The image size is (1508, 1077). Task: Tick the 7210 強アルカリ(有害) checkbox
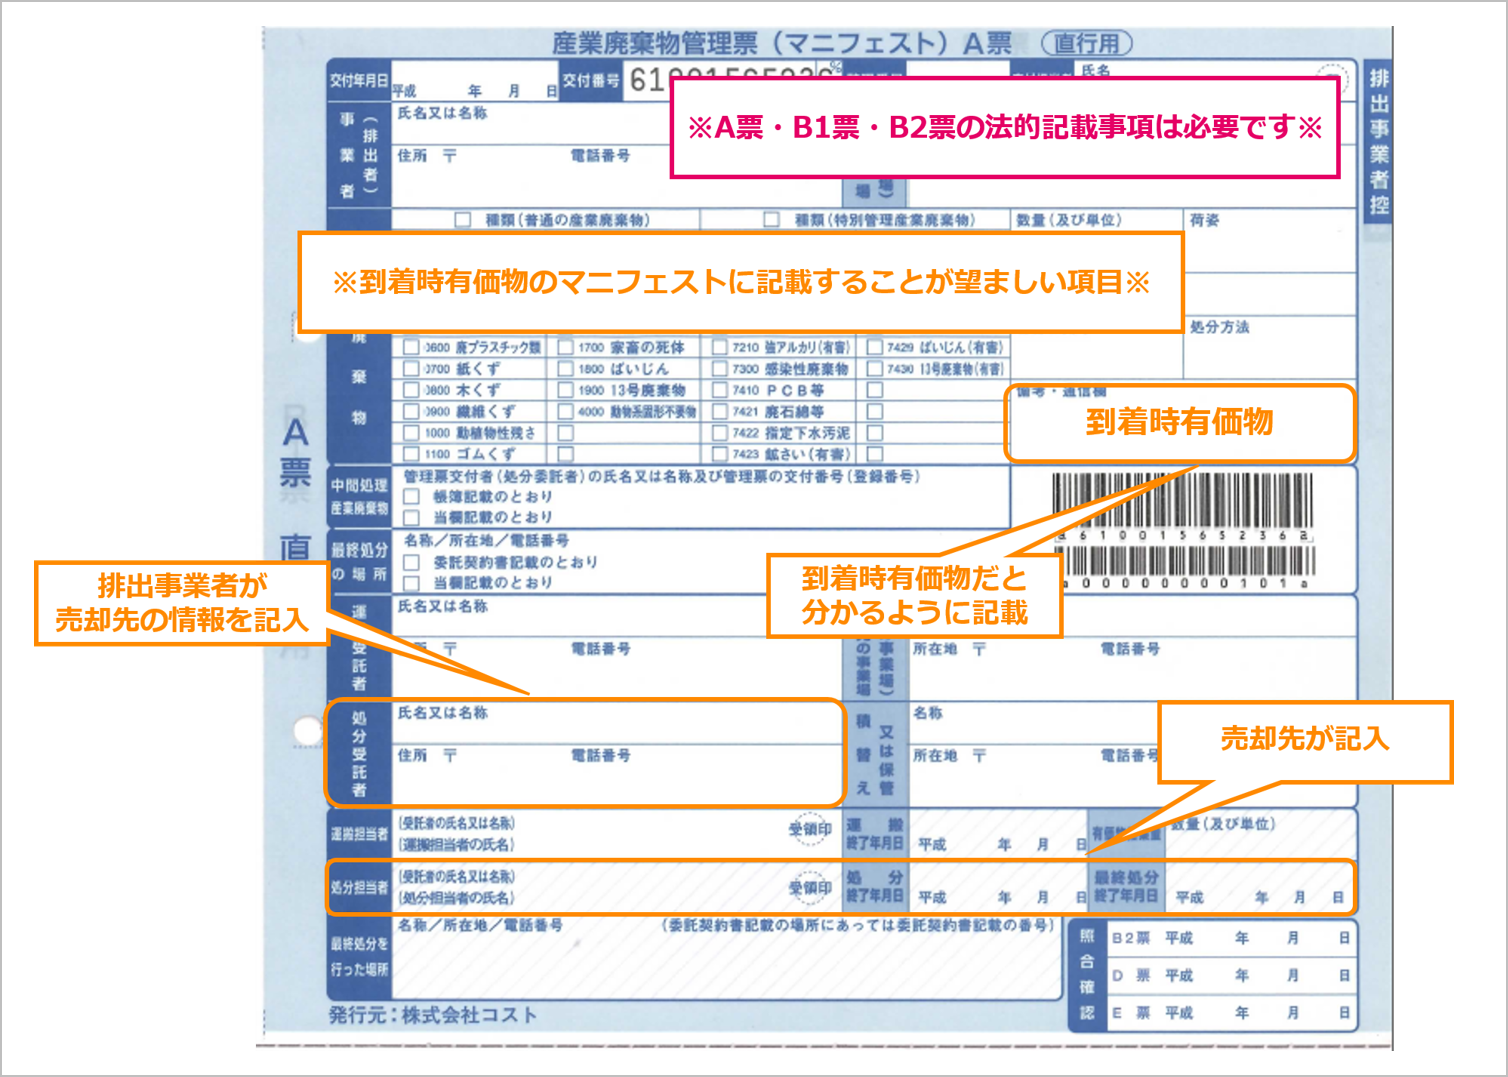point(720,347)
